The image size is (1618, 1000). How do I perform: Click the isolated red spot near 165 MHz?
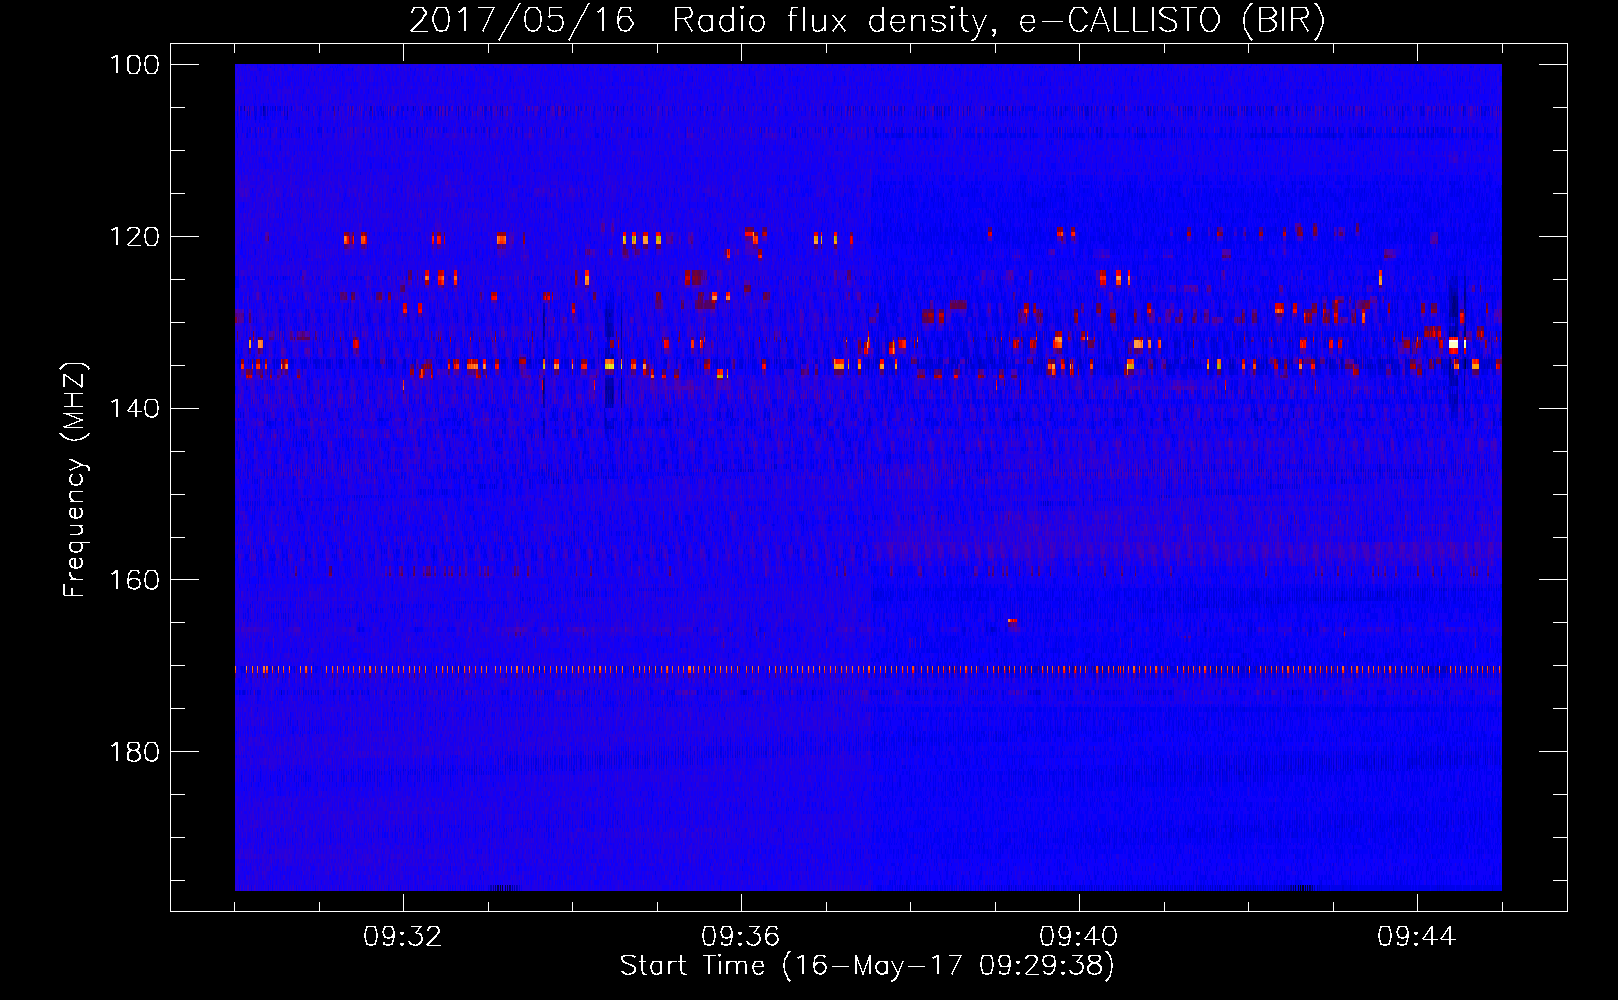coord(1012,621)
